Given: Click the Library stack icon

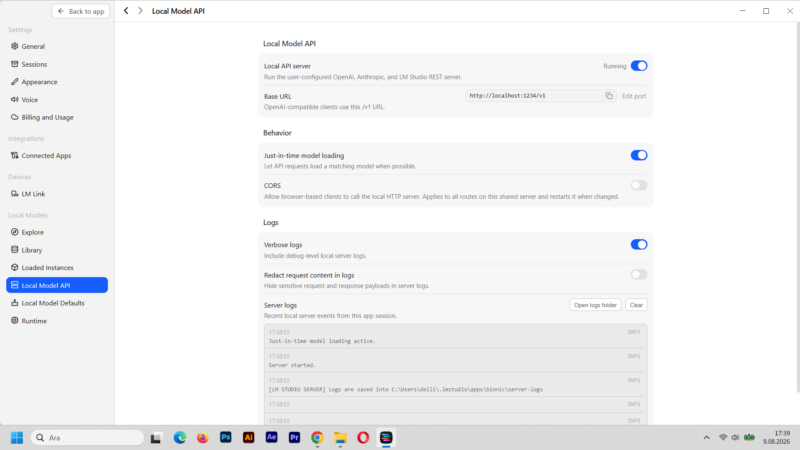Looking at the screenshot, I should coord(14,249).
